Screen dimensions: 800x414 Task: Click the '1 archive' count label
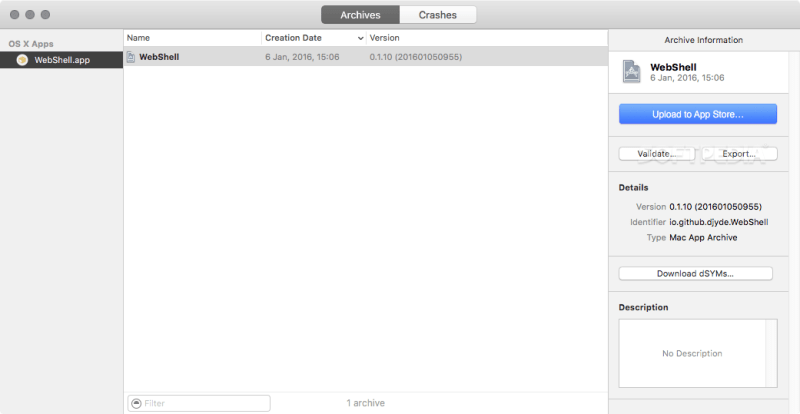(x=365, y=403)
